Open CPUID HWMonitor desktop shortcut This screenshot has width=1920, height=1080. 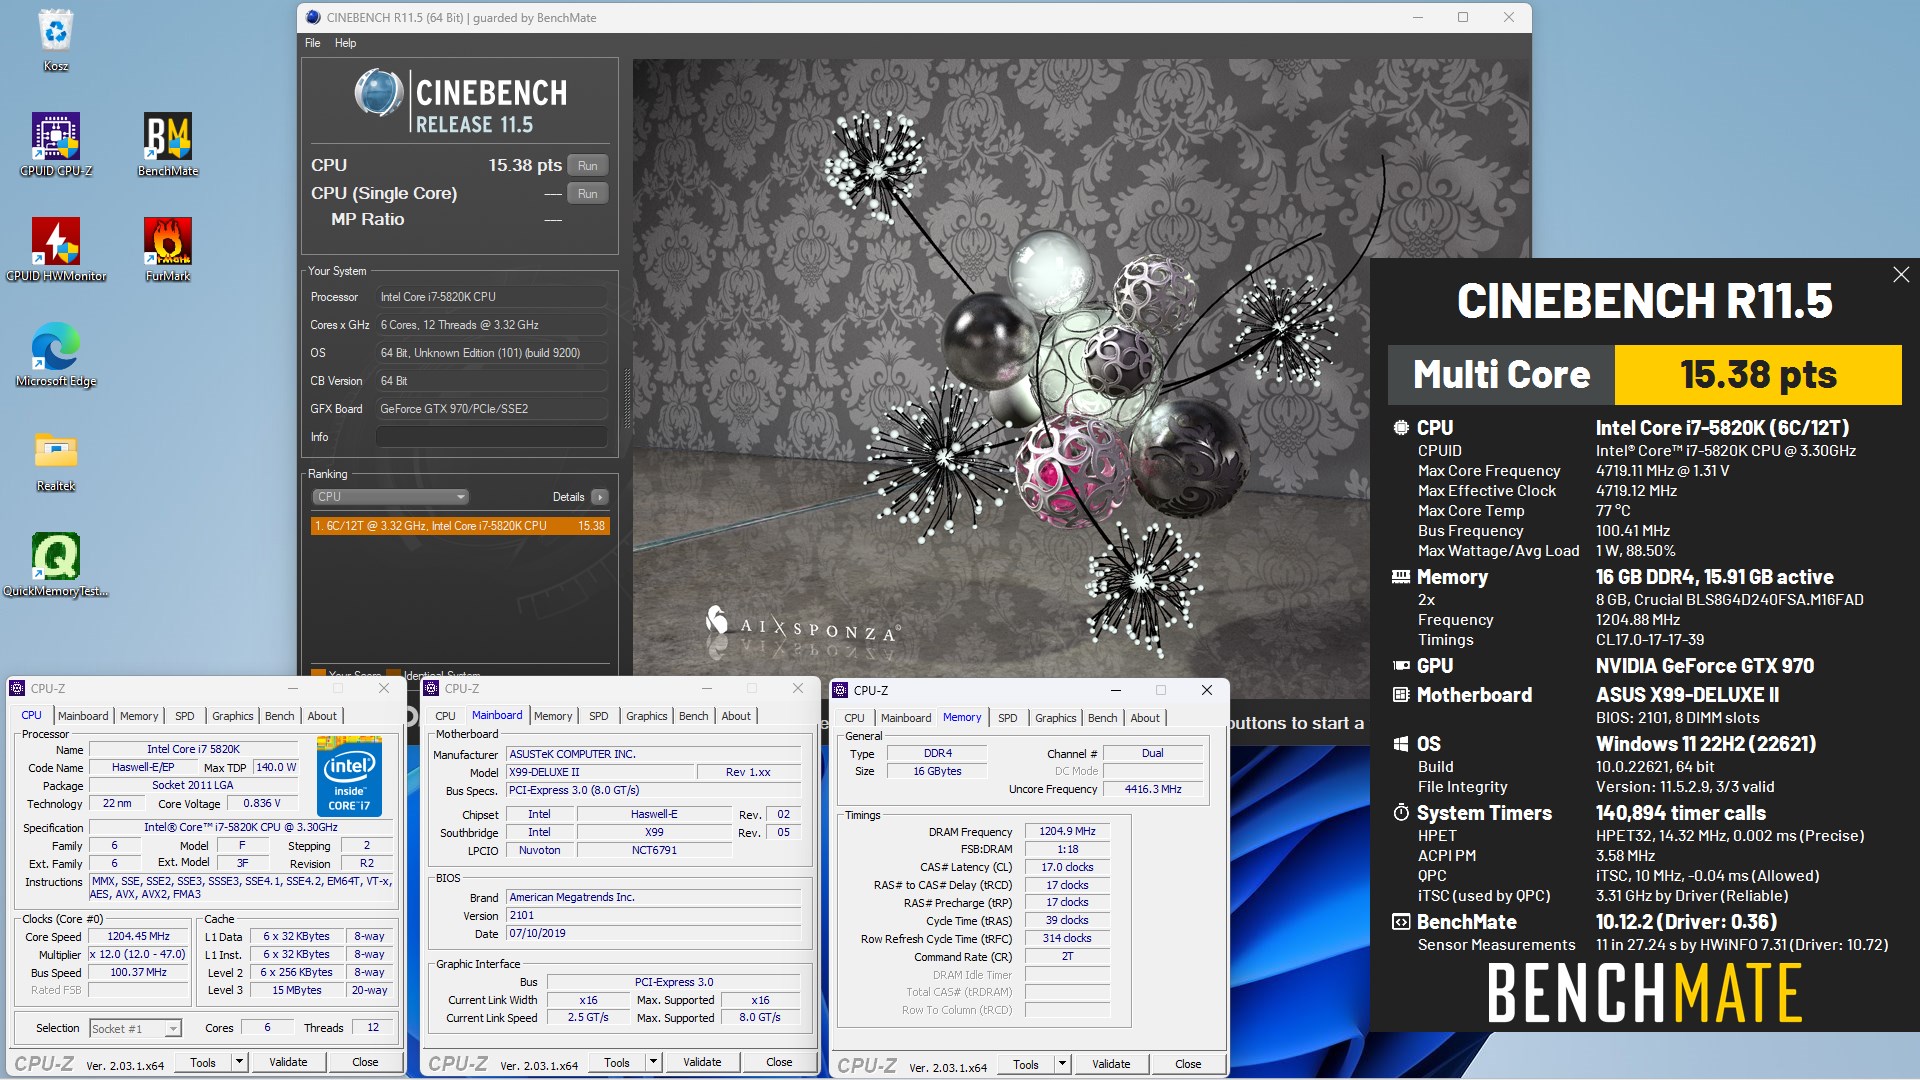point(56,250)
